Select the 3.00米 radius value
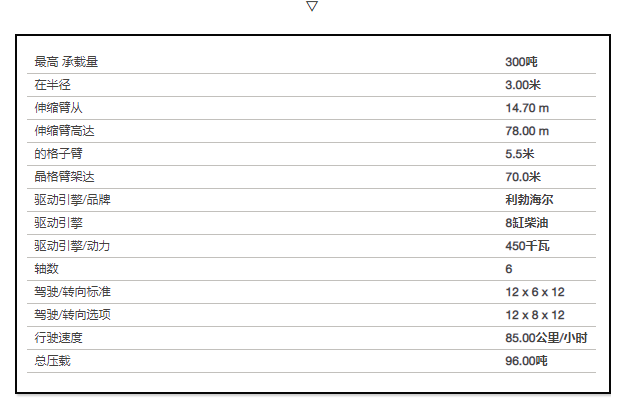 [523, 85]
